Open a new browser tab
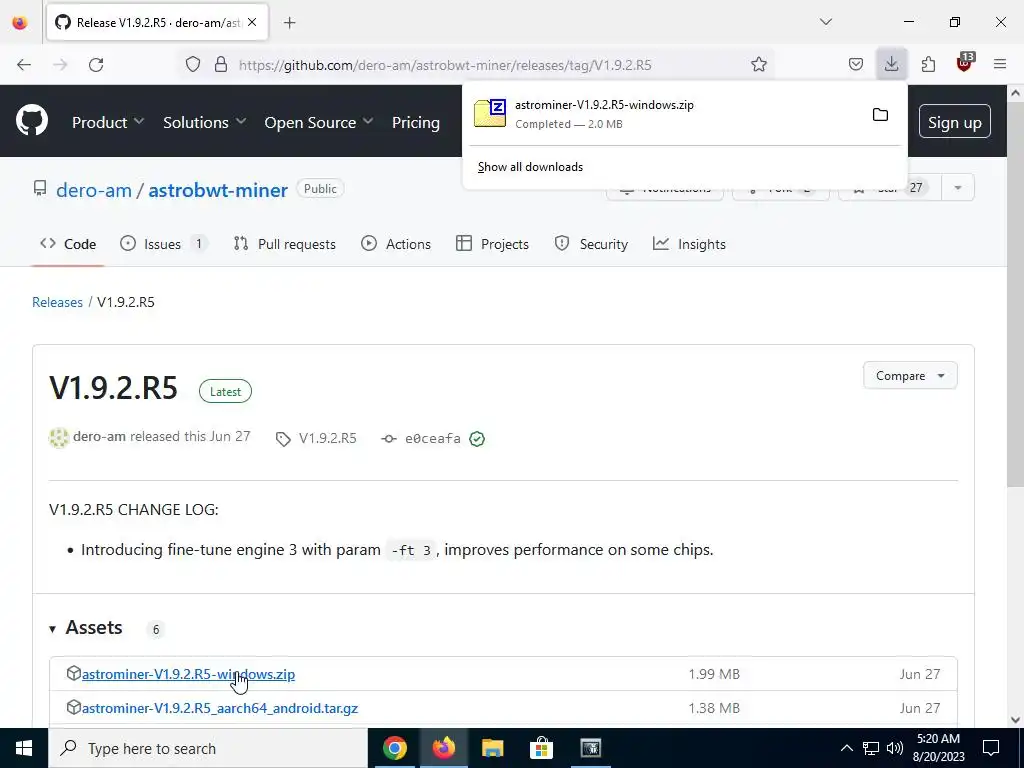 coord(290,23)
